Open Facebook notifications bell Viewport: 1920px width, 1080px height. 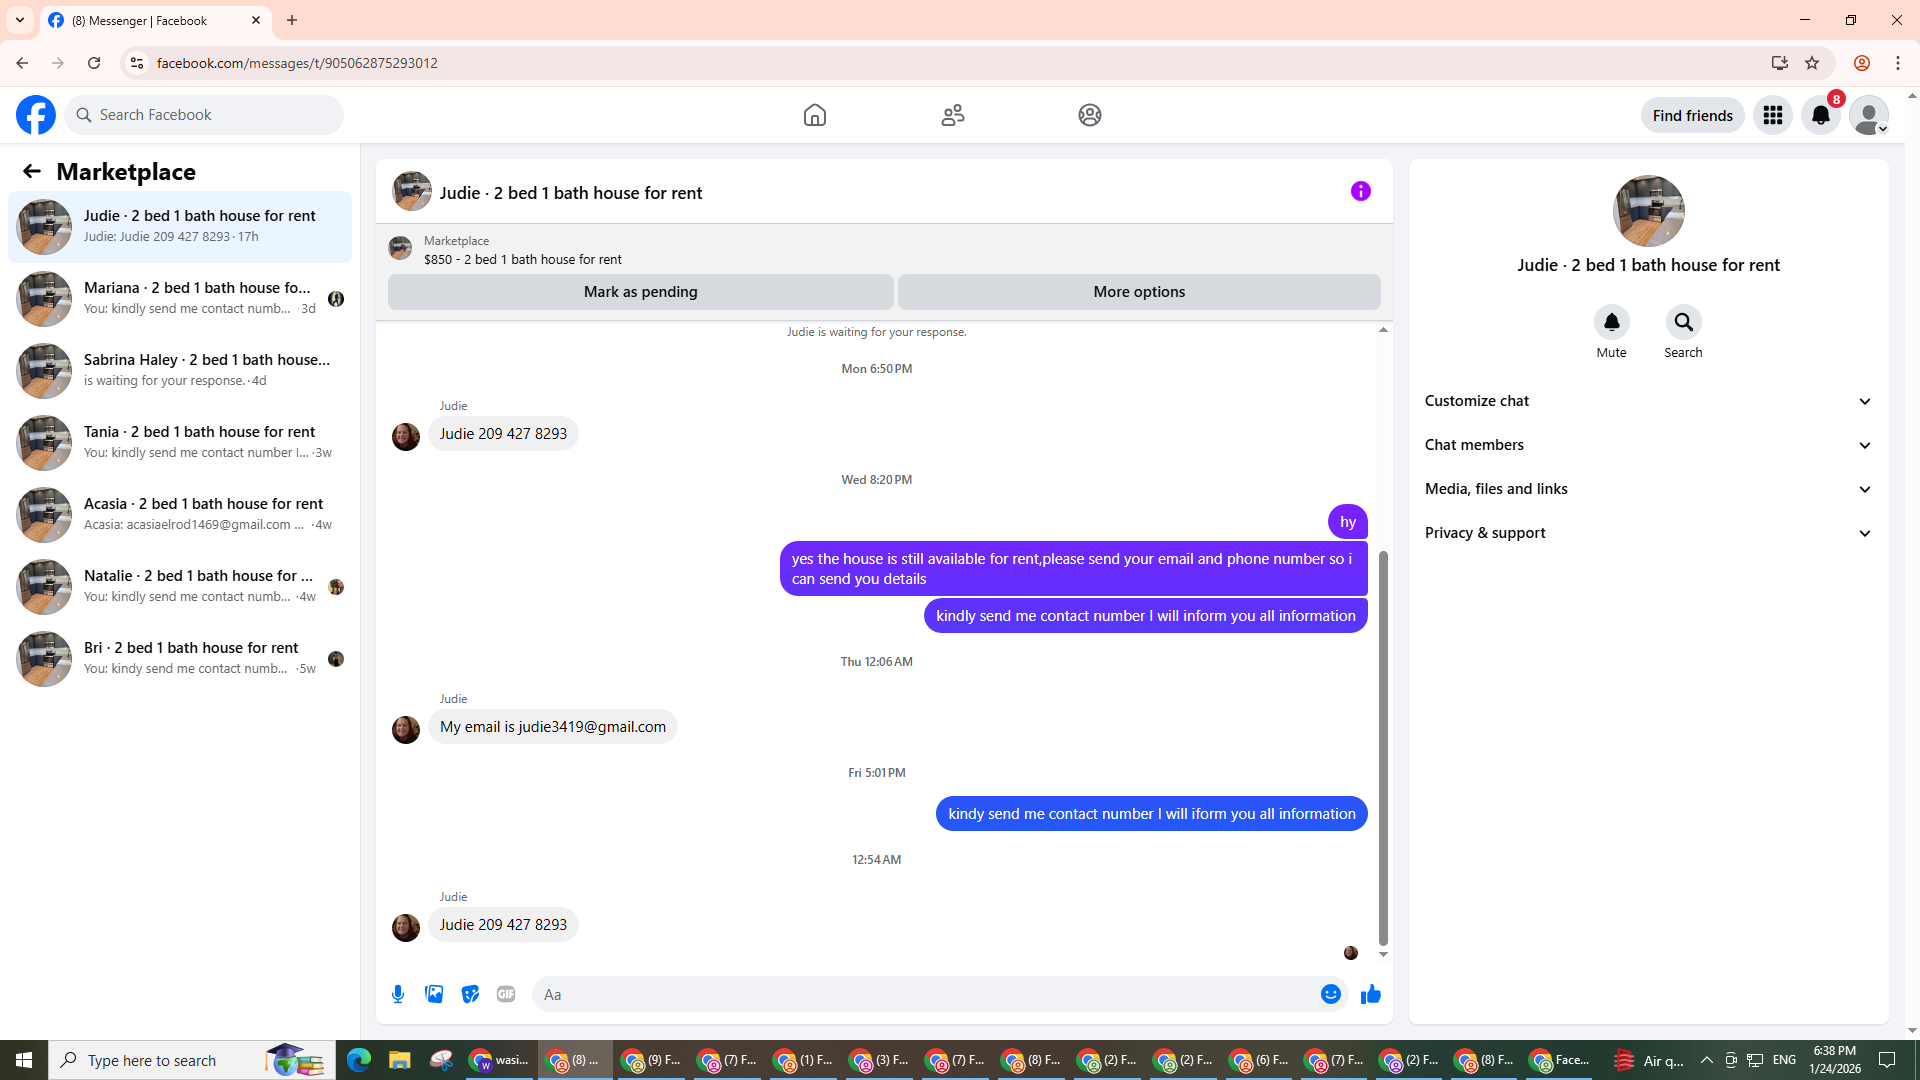point(1820,115)
